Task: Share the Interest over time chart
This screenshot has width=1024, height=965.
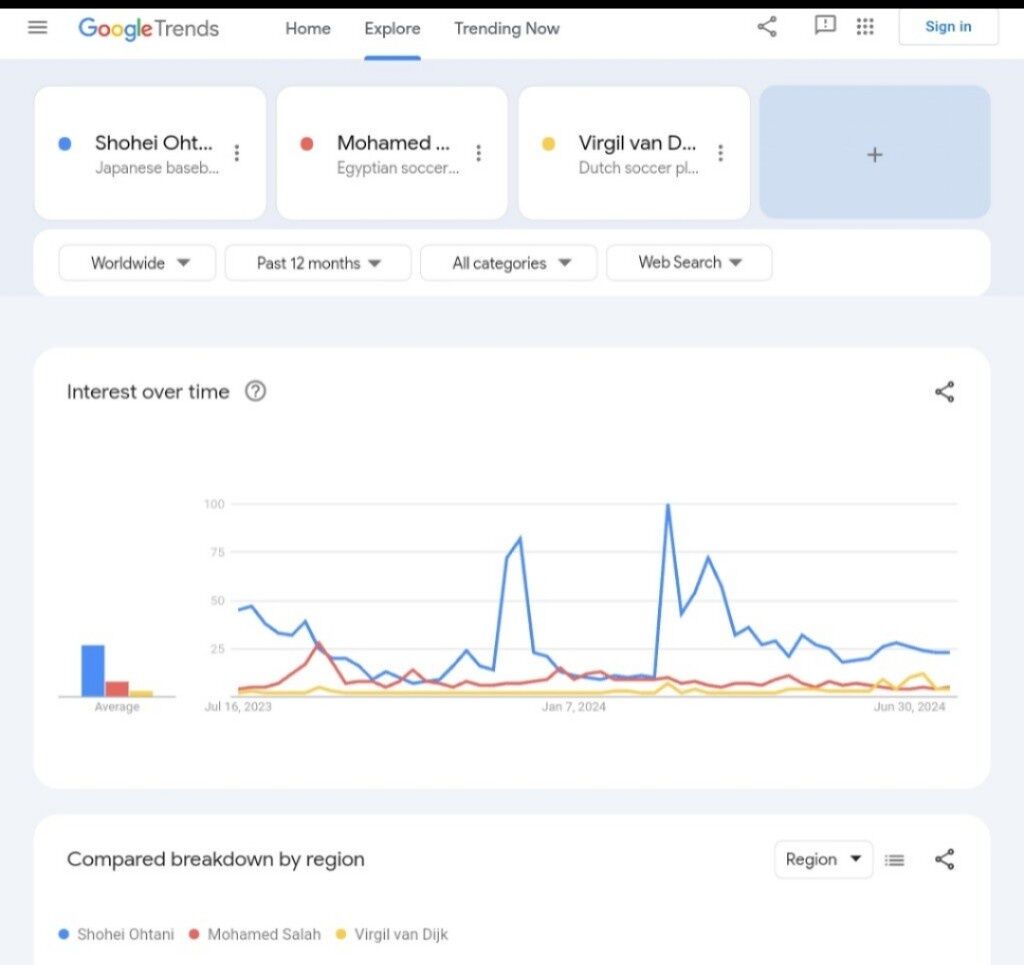Action: point(944,392)
